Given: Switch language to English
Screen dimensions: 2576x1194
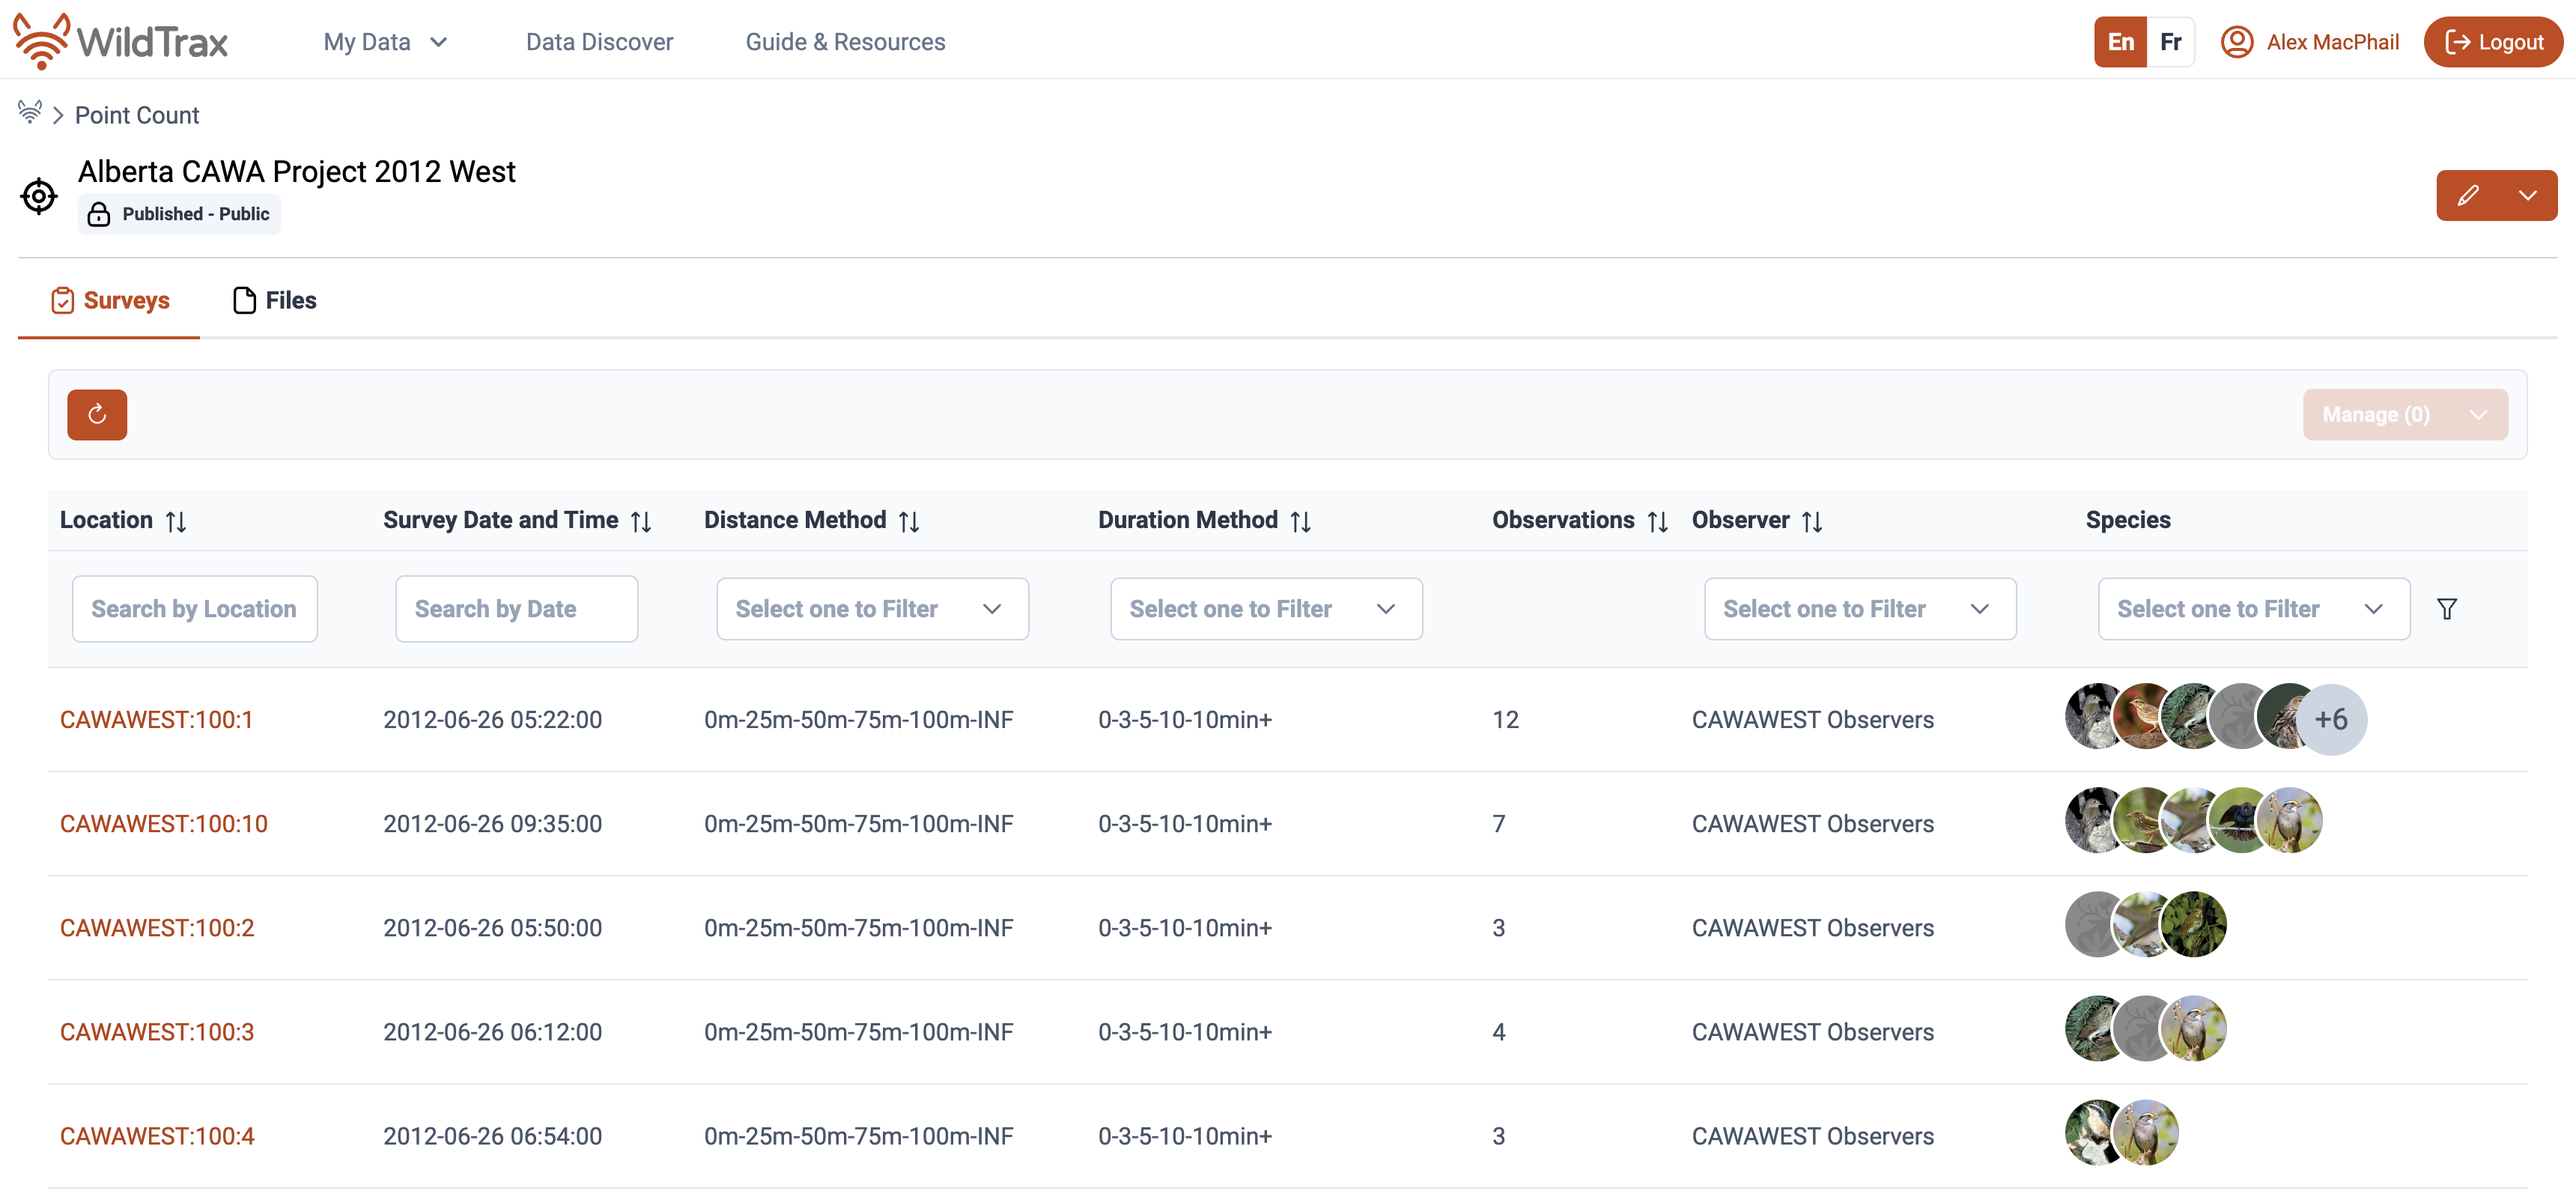Looking at the screenshot, I should (2120, 41).
